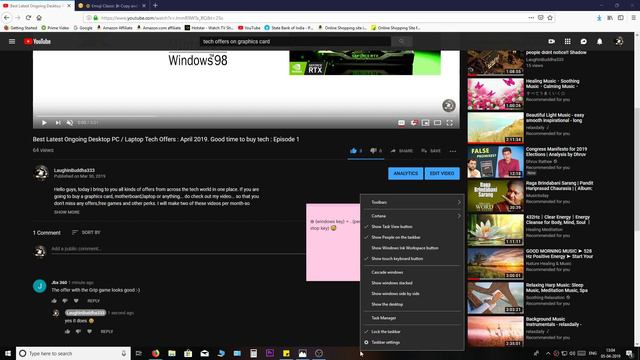This screenshot has width=640, height=360.
Task: Bookmark this page with the star
Action: 550,18
